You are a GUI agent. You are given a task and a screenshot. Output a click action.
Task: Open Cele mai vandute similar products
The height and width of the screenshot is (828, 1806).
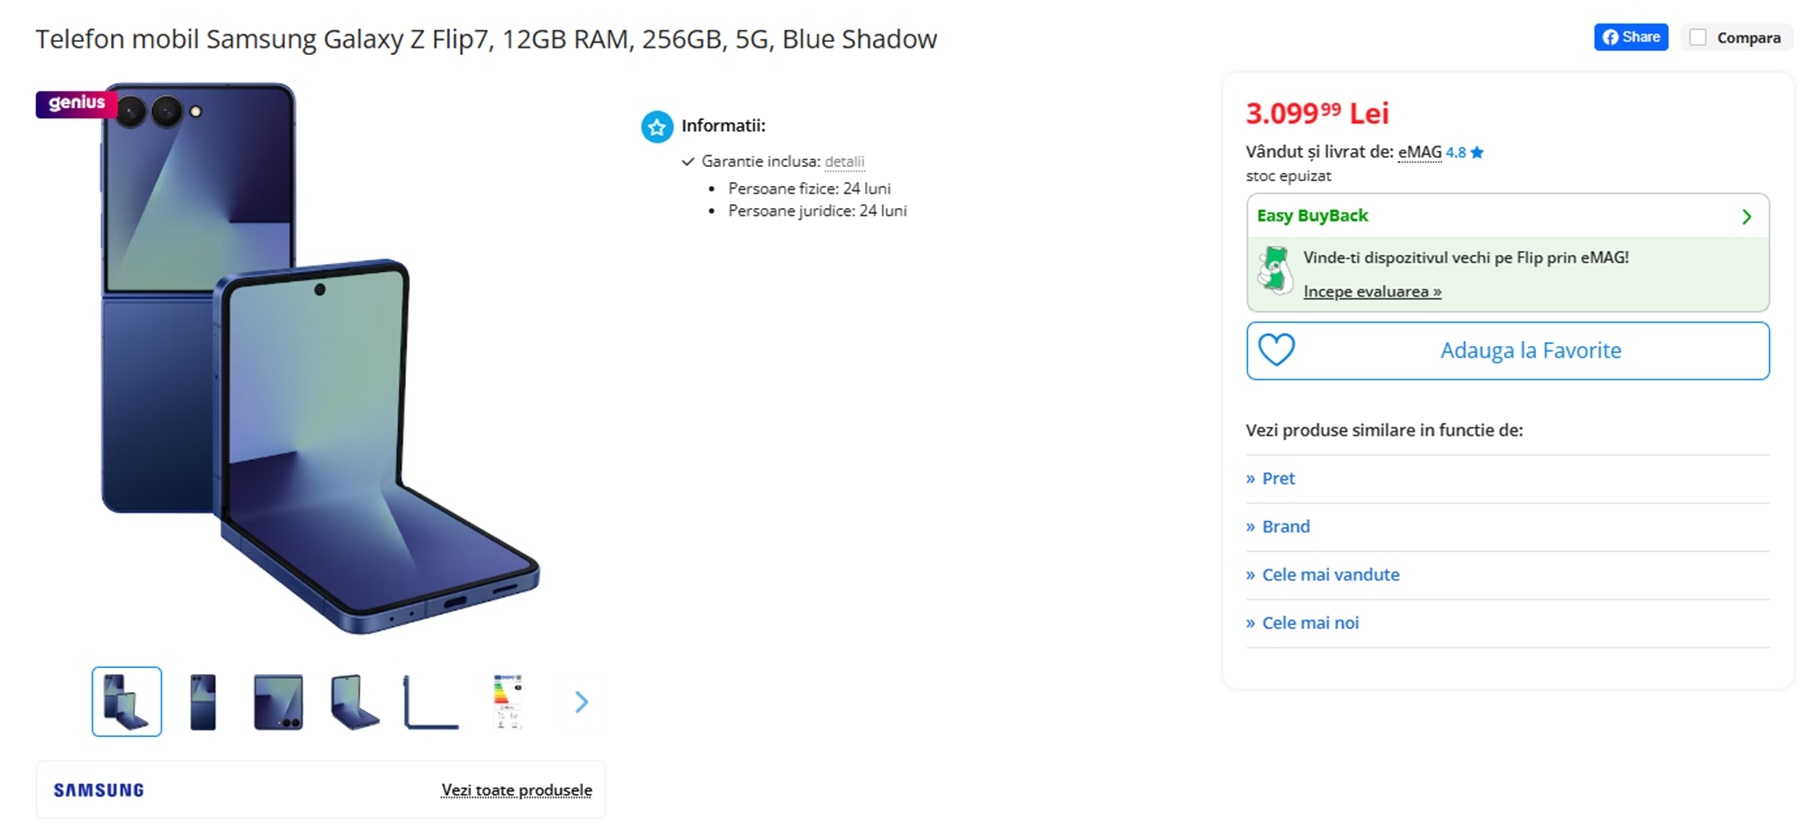[x=1323, y=574]
